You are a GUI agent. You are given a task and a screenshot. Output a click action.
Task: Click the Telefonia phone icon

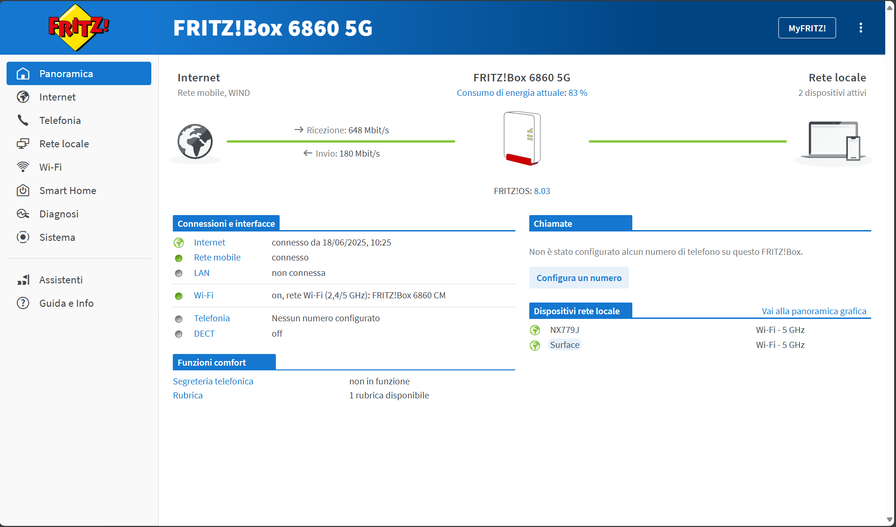pos(23,121)
